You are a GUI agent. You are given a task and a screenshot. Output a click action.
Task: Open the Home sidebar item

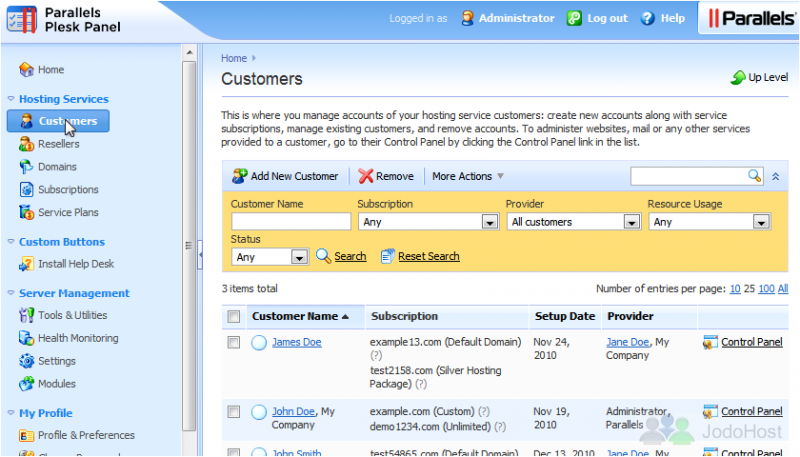41,69
